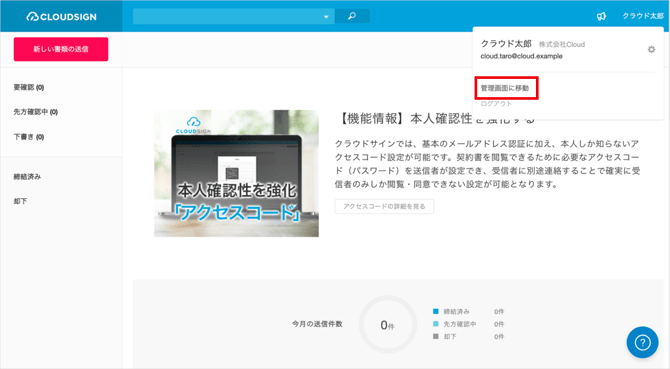Select 管理画面に移動 in the menu
The image size is (670, 369).
[505, 88]
